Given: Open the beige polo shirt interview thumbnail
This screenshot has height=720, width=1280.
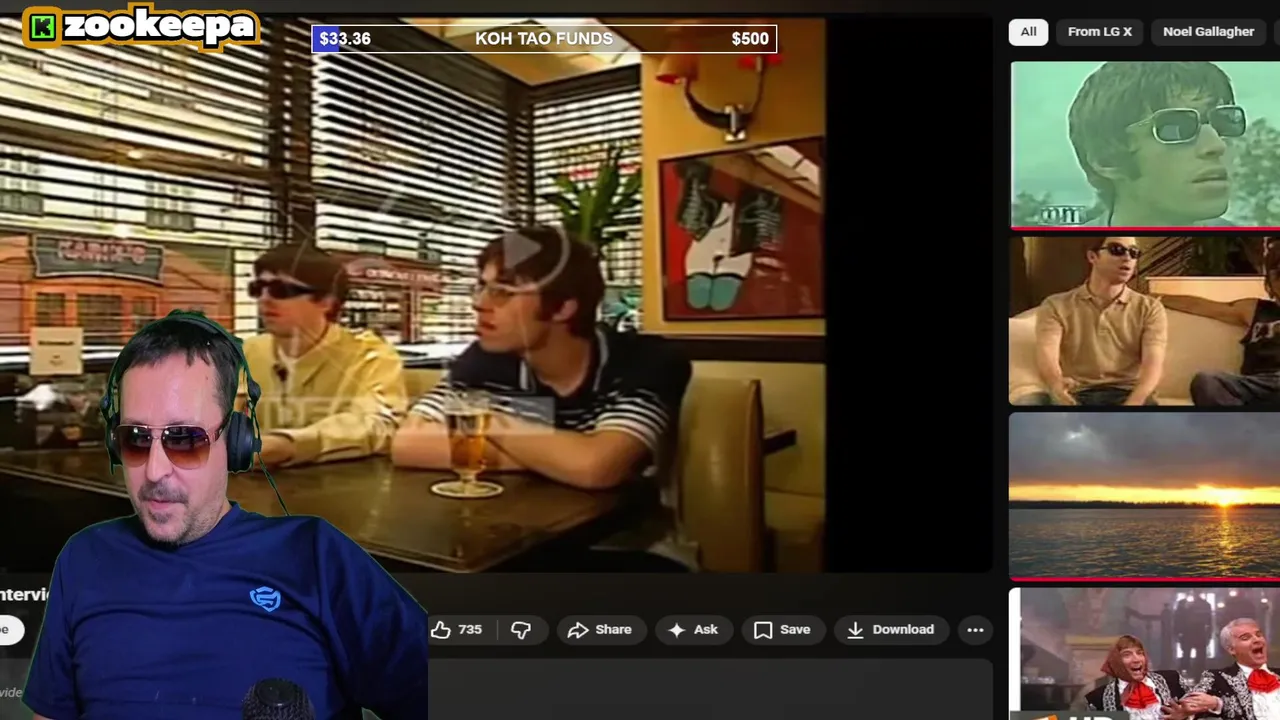Looking at the screenshot, I should pos(1144,321).
